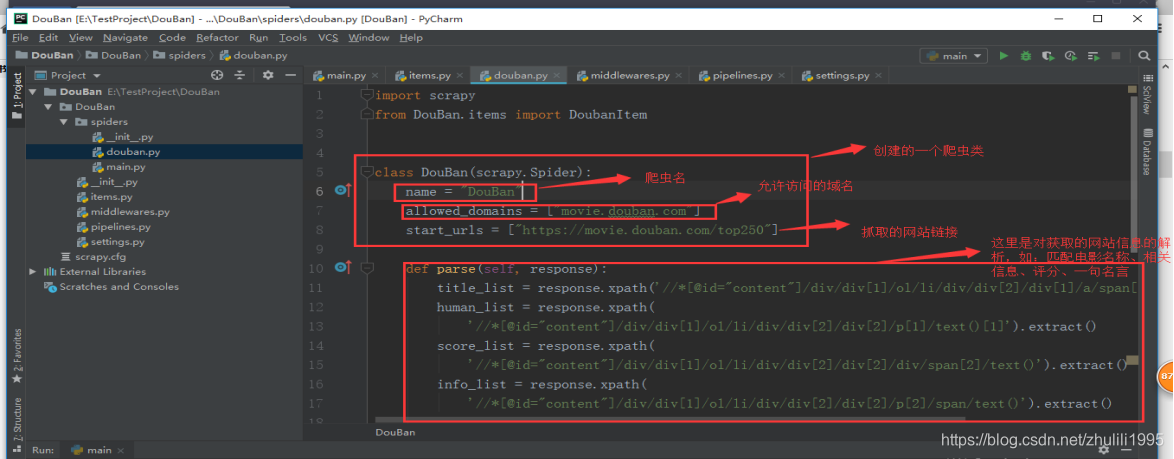This screenshot has width=1174, height=459.
Task: Select __init__.py under spiders
Action: [123, 137]
